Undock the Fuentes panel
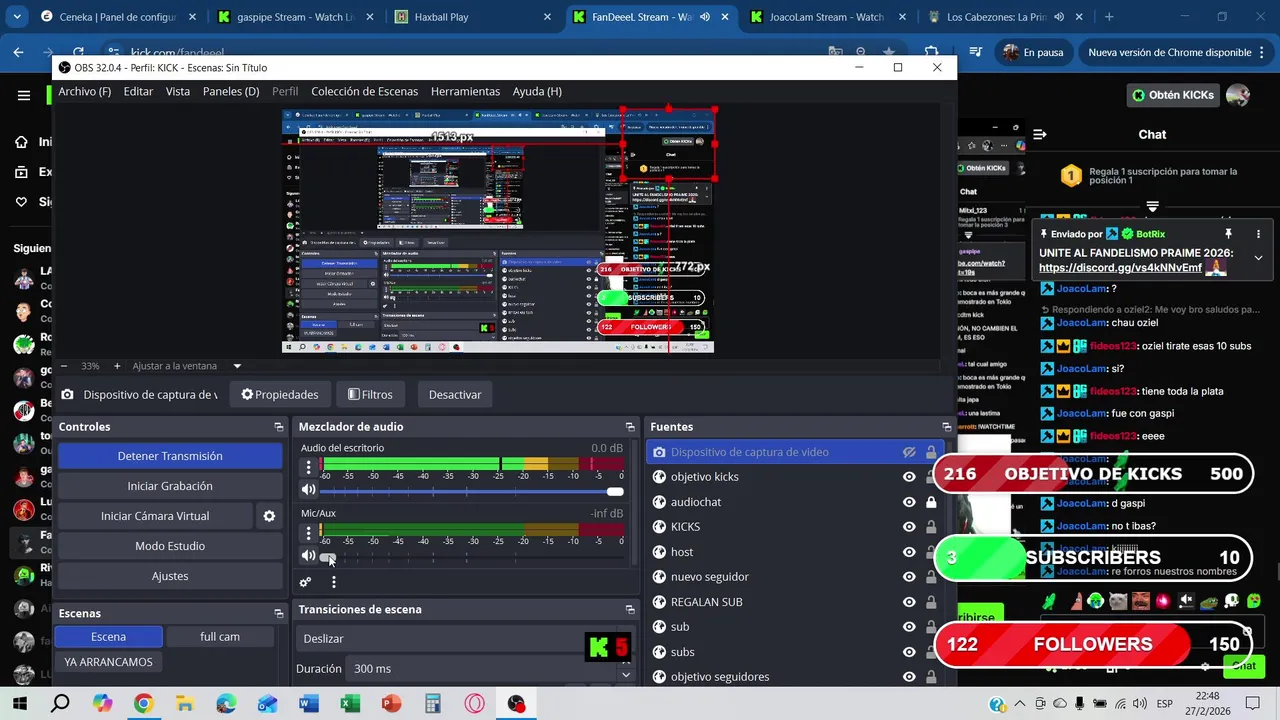 click(946, 427)
